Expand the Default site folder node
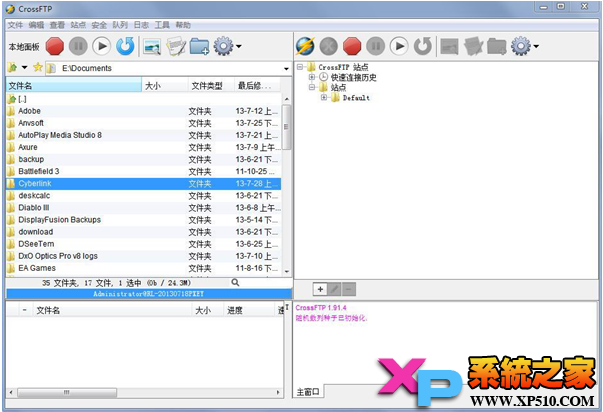Image resolution: width=603 pixels, height=412 pixels. click(x=324, y=98)
